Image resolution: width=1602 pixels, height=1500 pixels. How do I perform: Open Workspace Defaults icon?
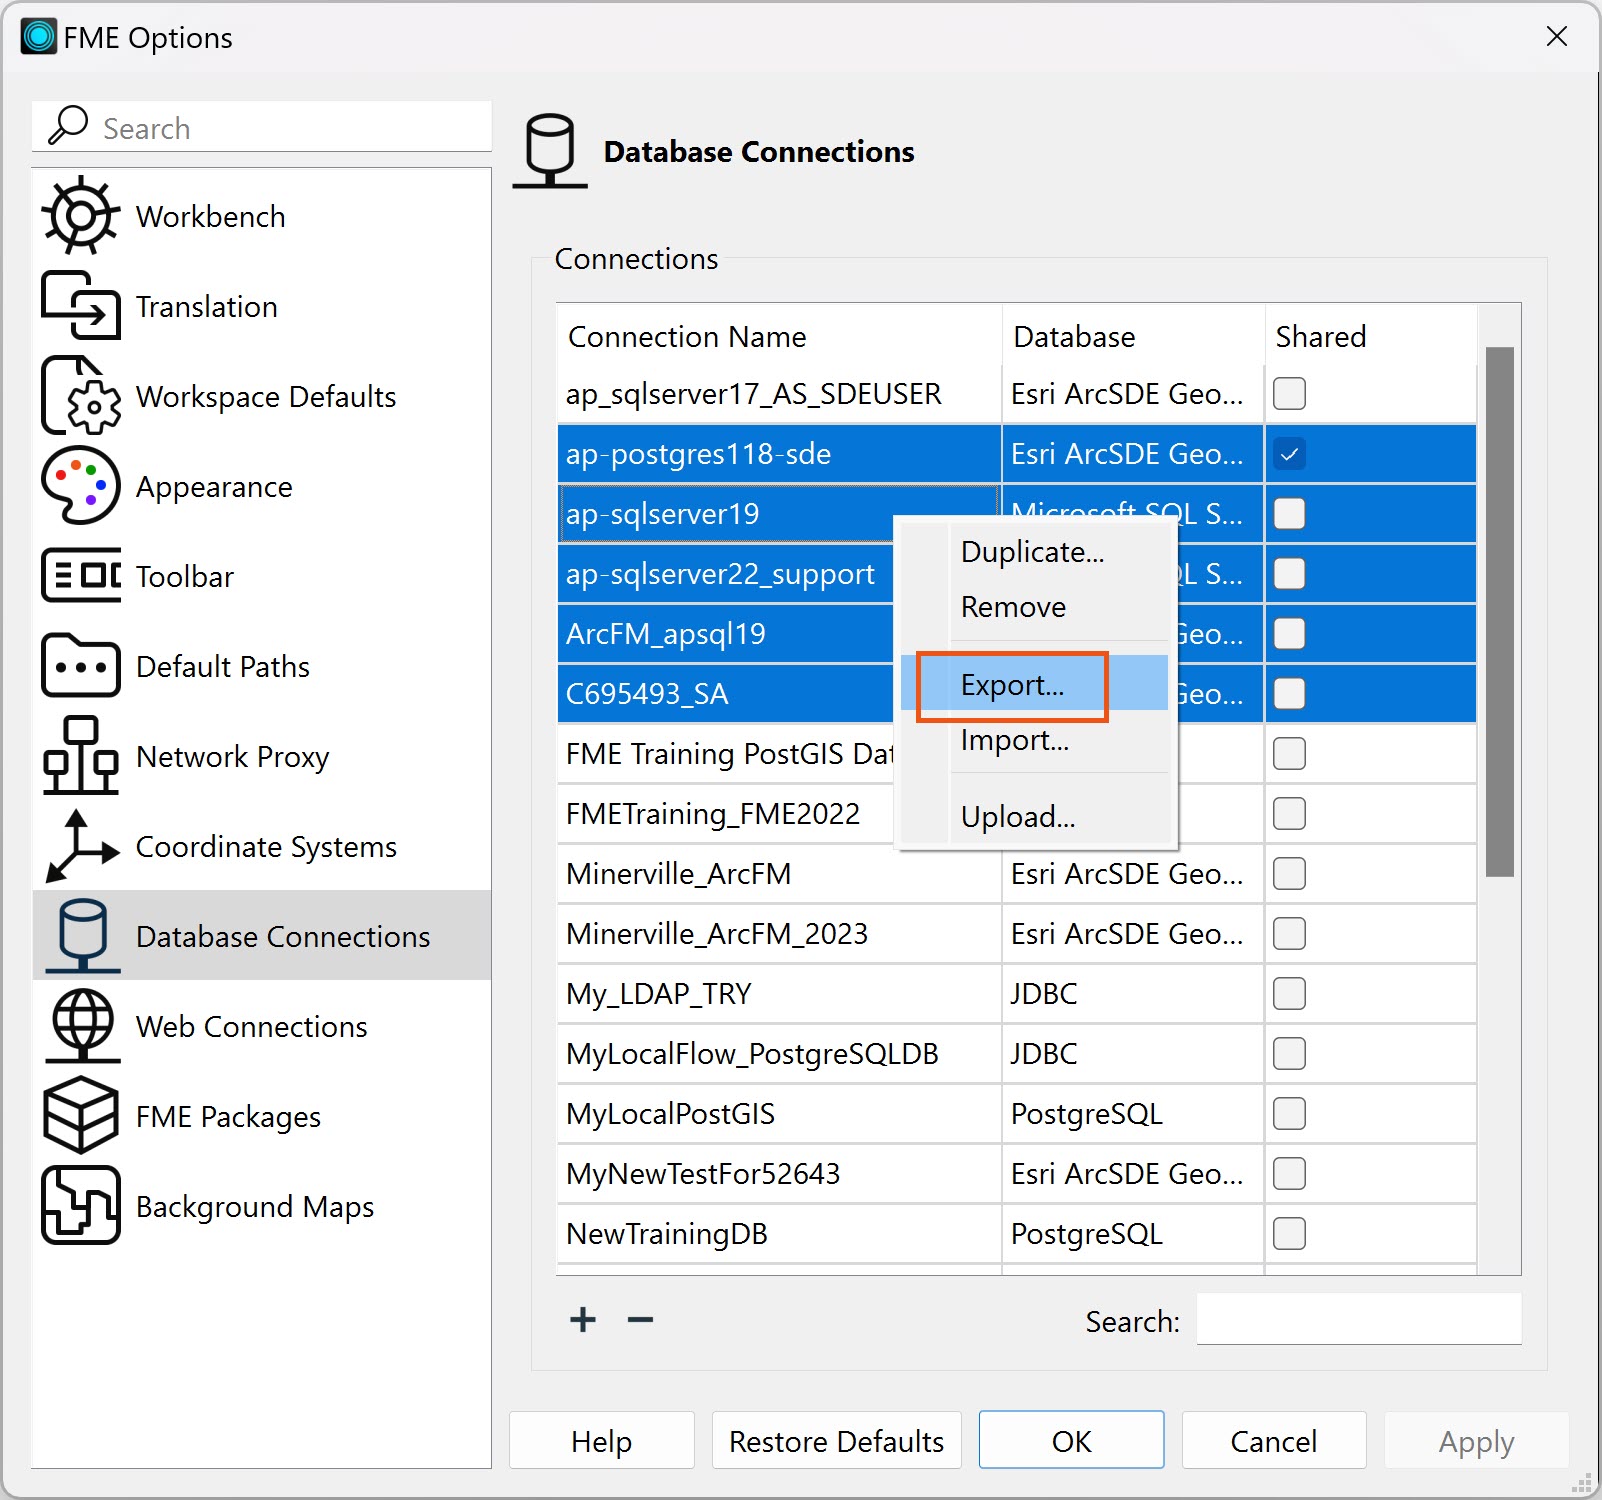click(x=81, y=396)
